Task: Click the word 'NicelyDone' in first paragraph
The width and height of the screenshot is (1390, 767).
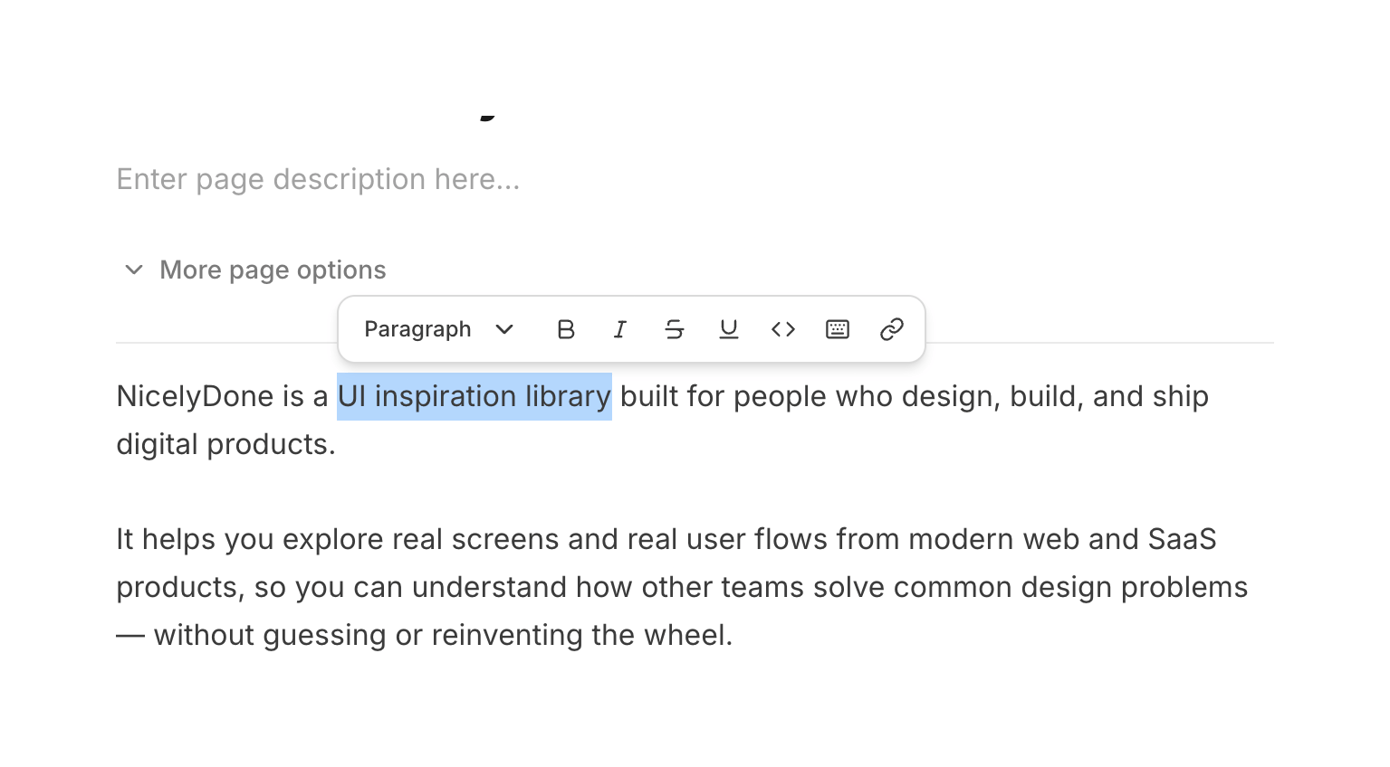Action: [195, 397]
